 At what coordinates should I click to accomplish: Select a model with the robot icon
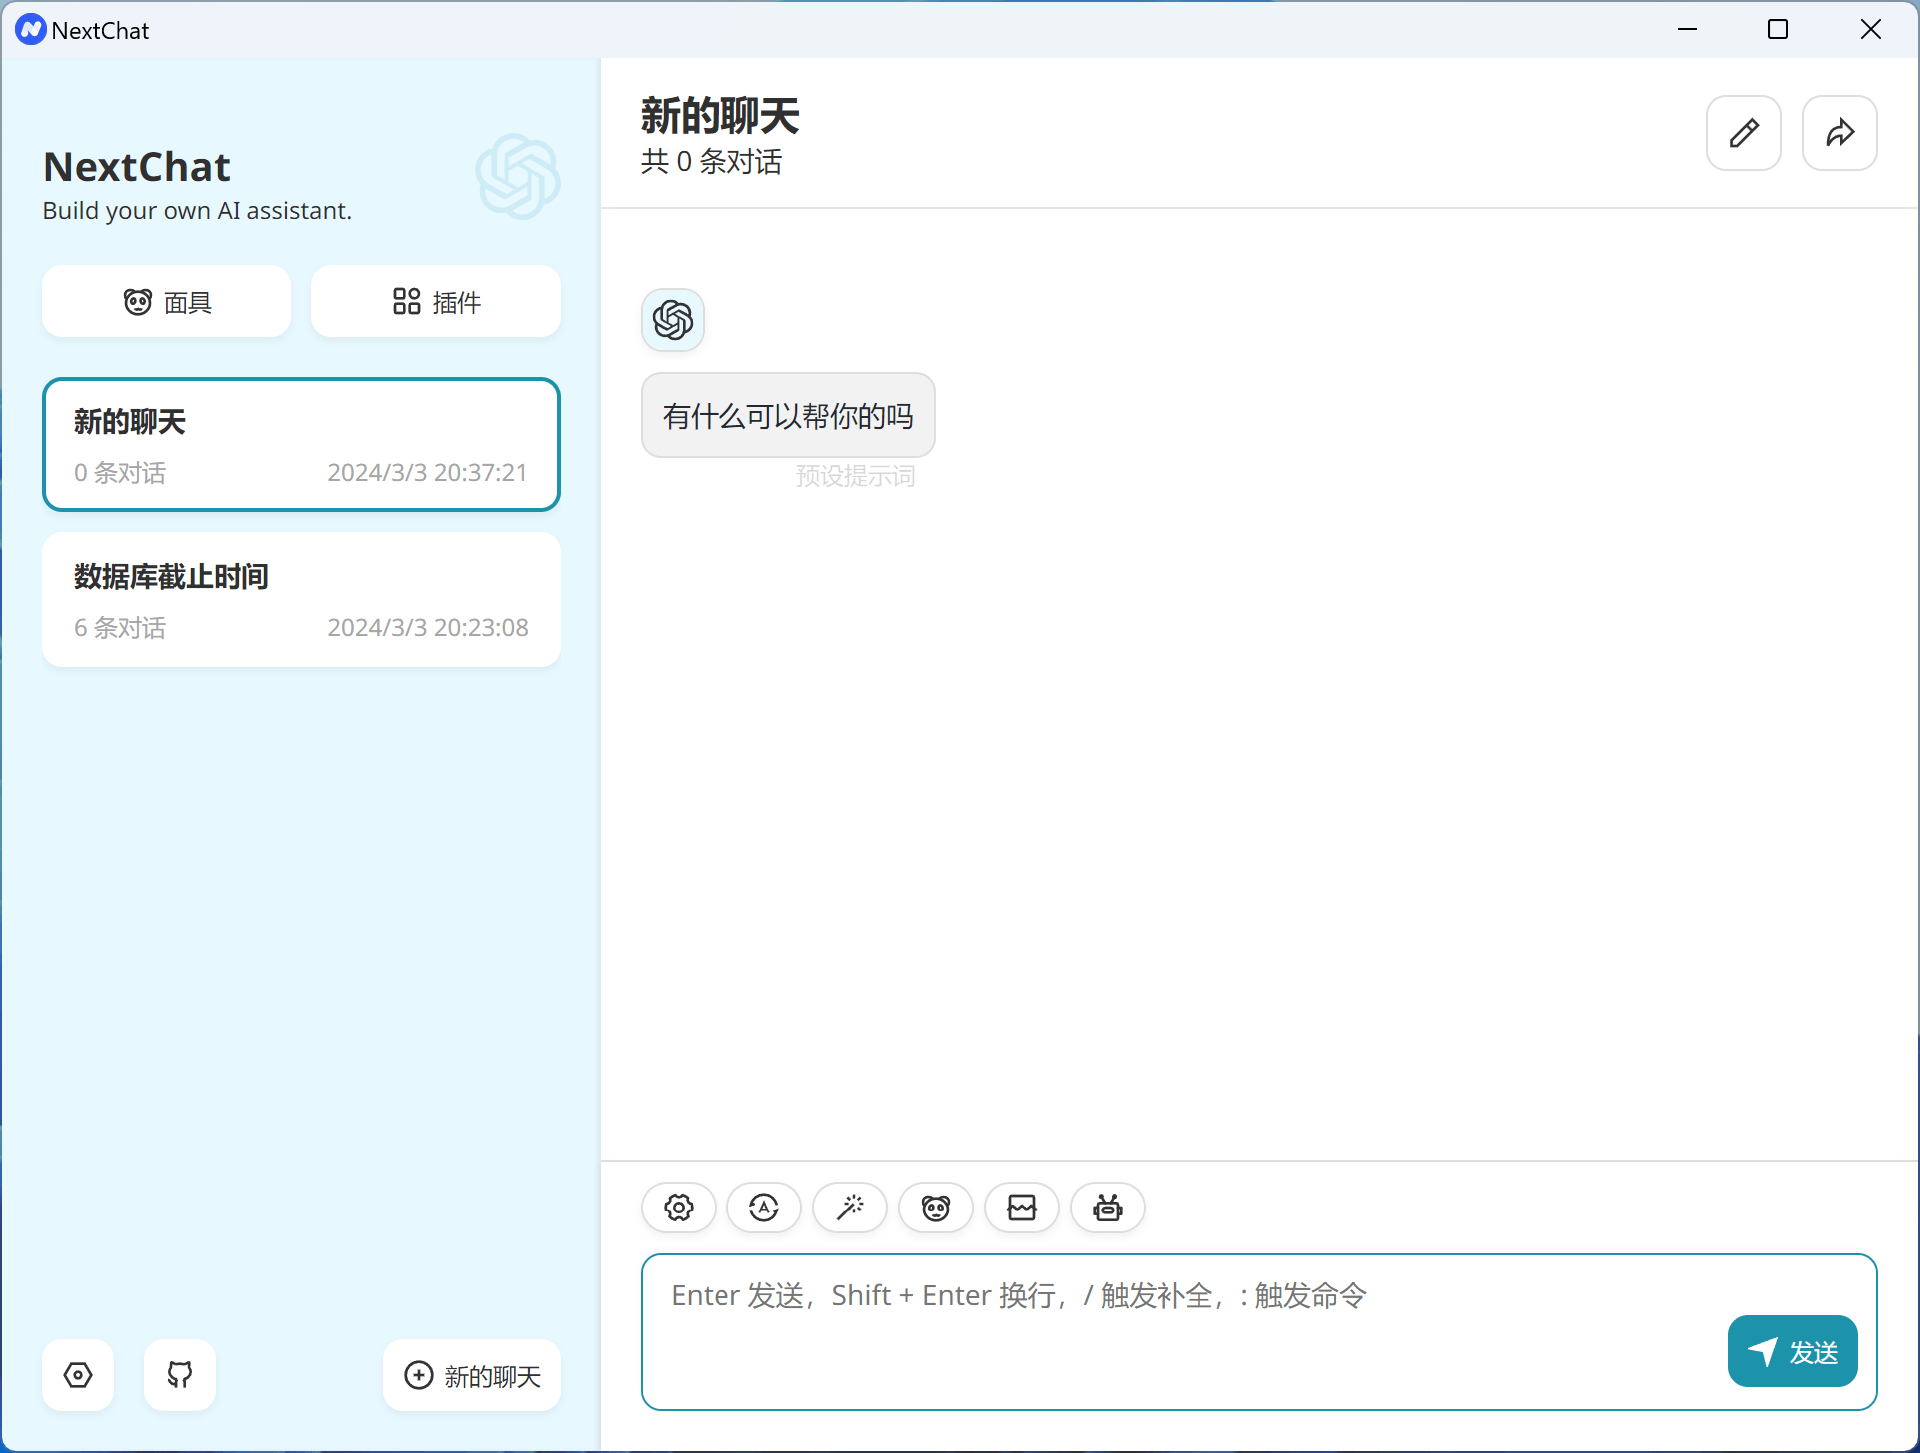[1108, 1207]
